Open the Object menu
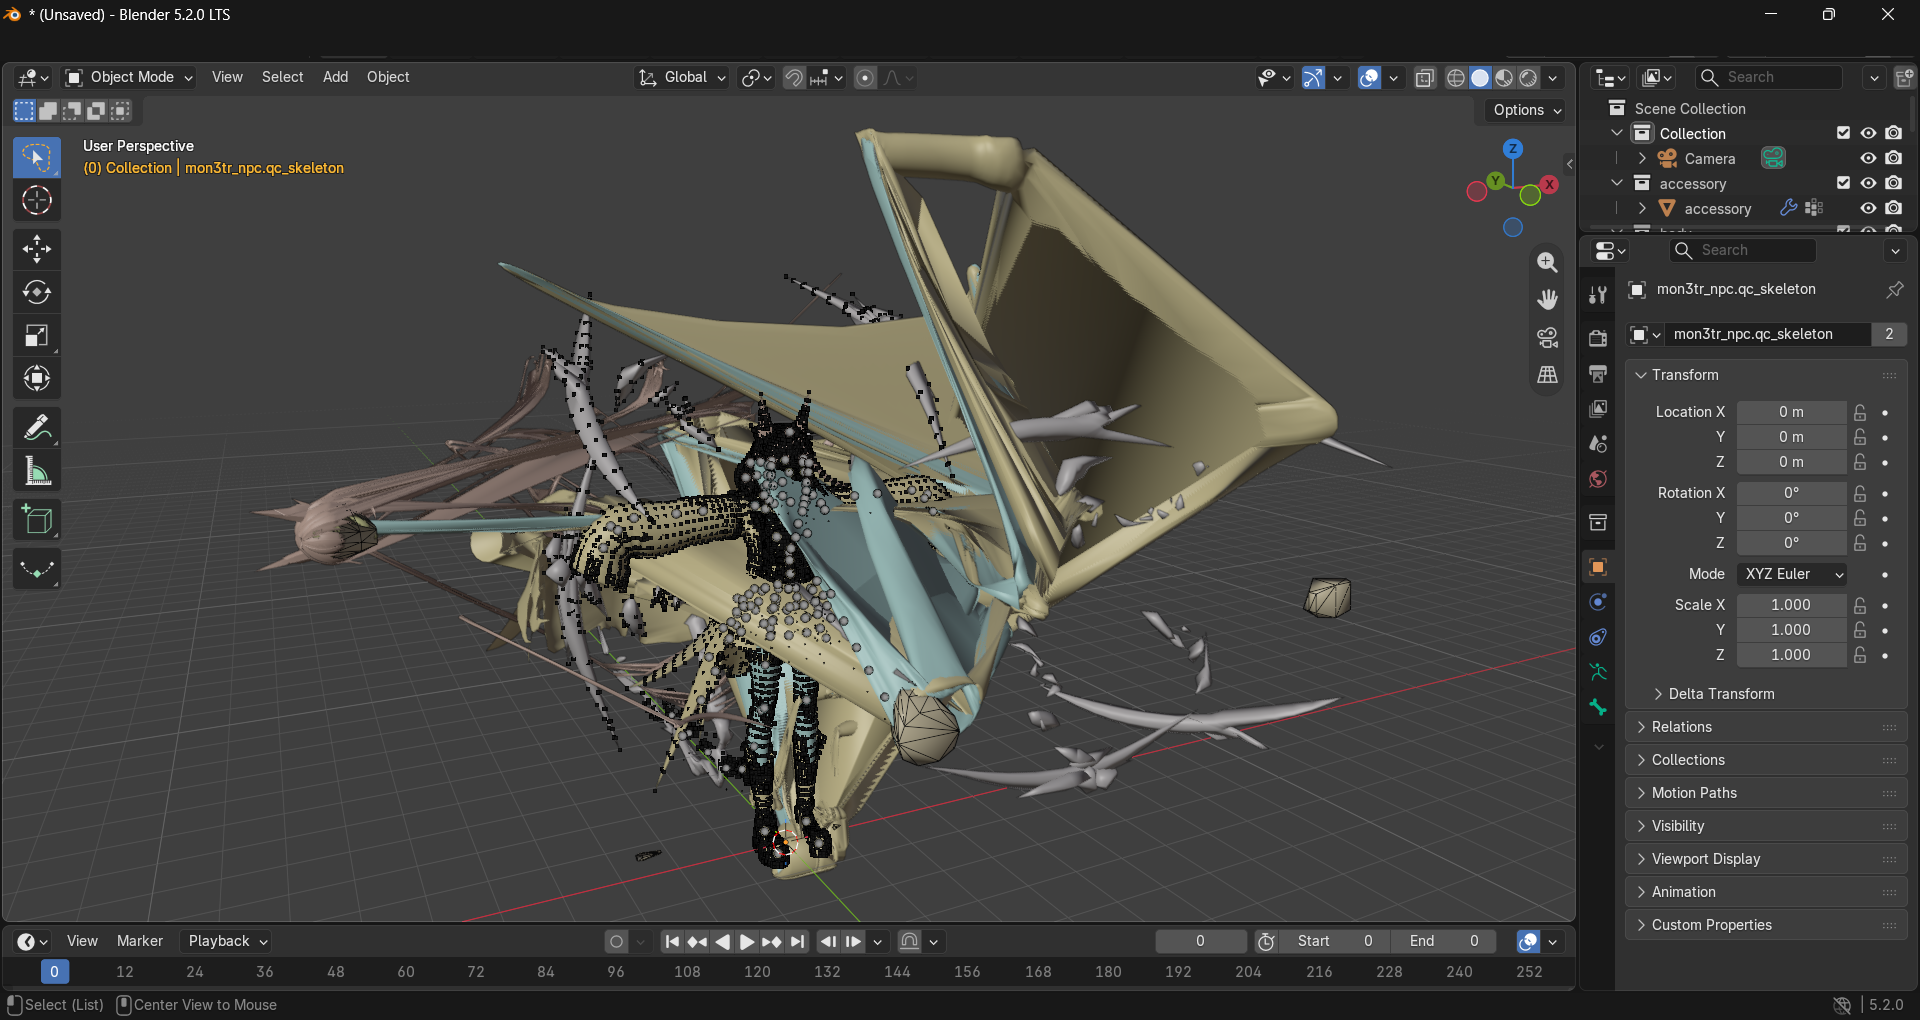 click(x=388, y=77)
